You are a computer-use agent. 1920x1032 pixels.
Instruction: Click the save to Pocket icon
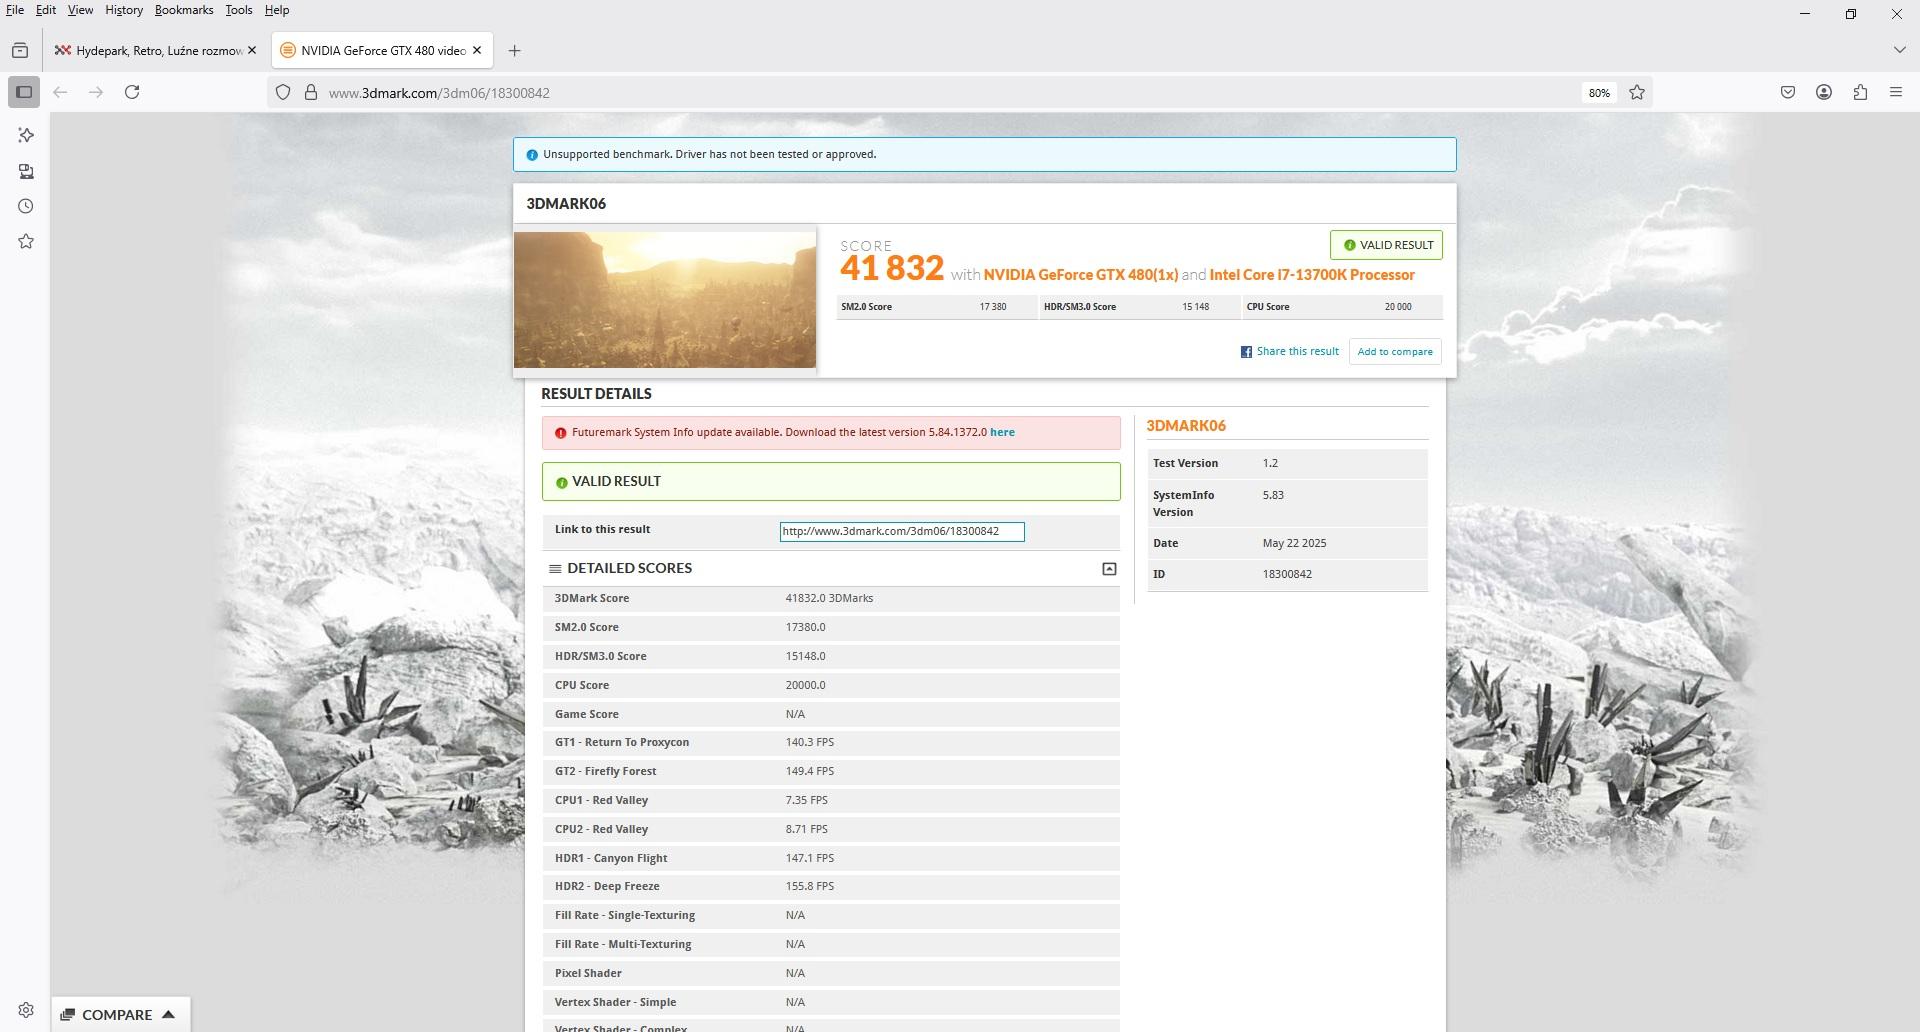click(1788, 92)
